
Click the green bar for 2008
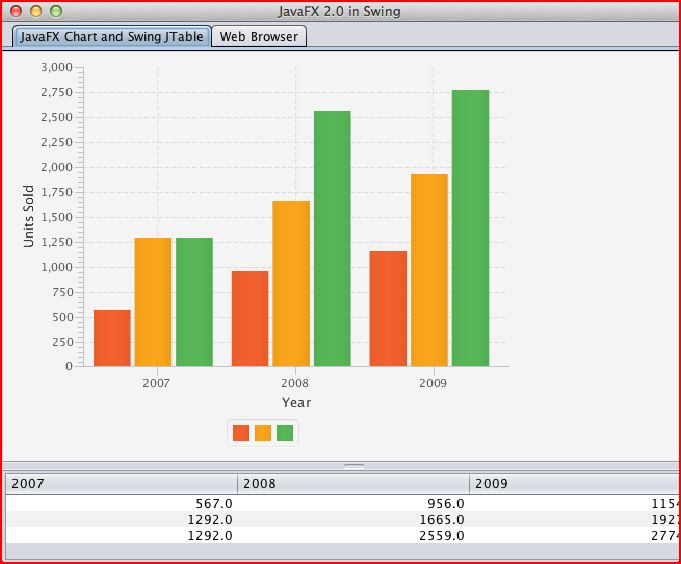pos(332,239)
